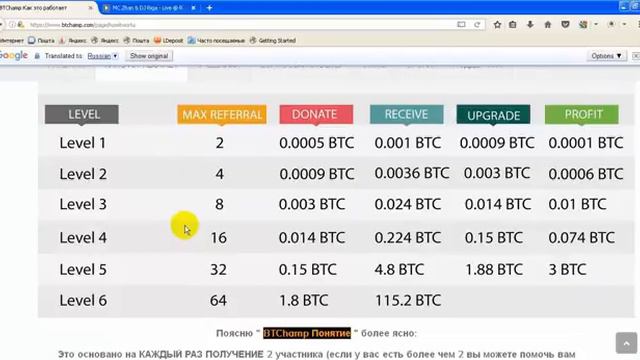Screen dimensions: 640x360
Task: Select the Level 6 row label
Action: [83, 300]
